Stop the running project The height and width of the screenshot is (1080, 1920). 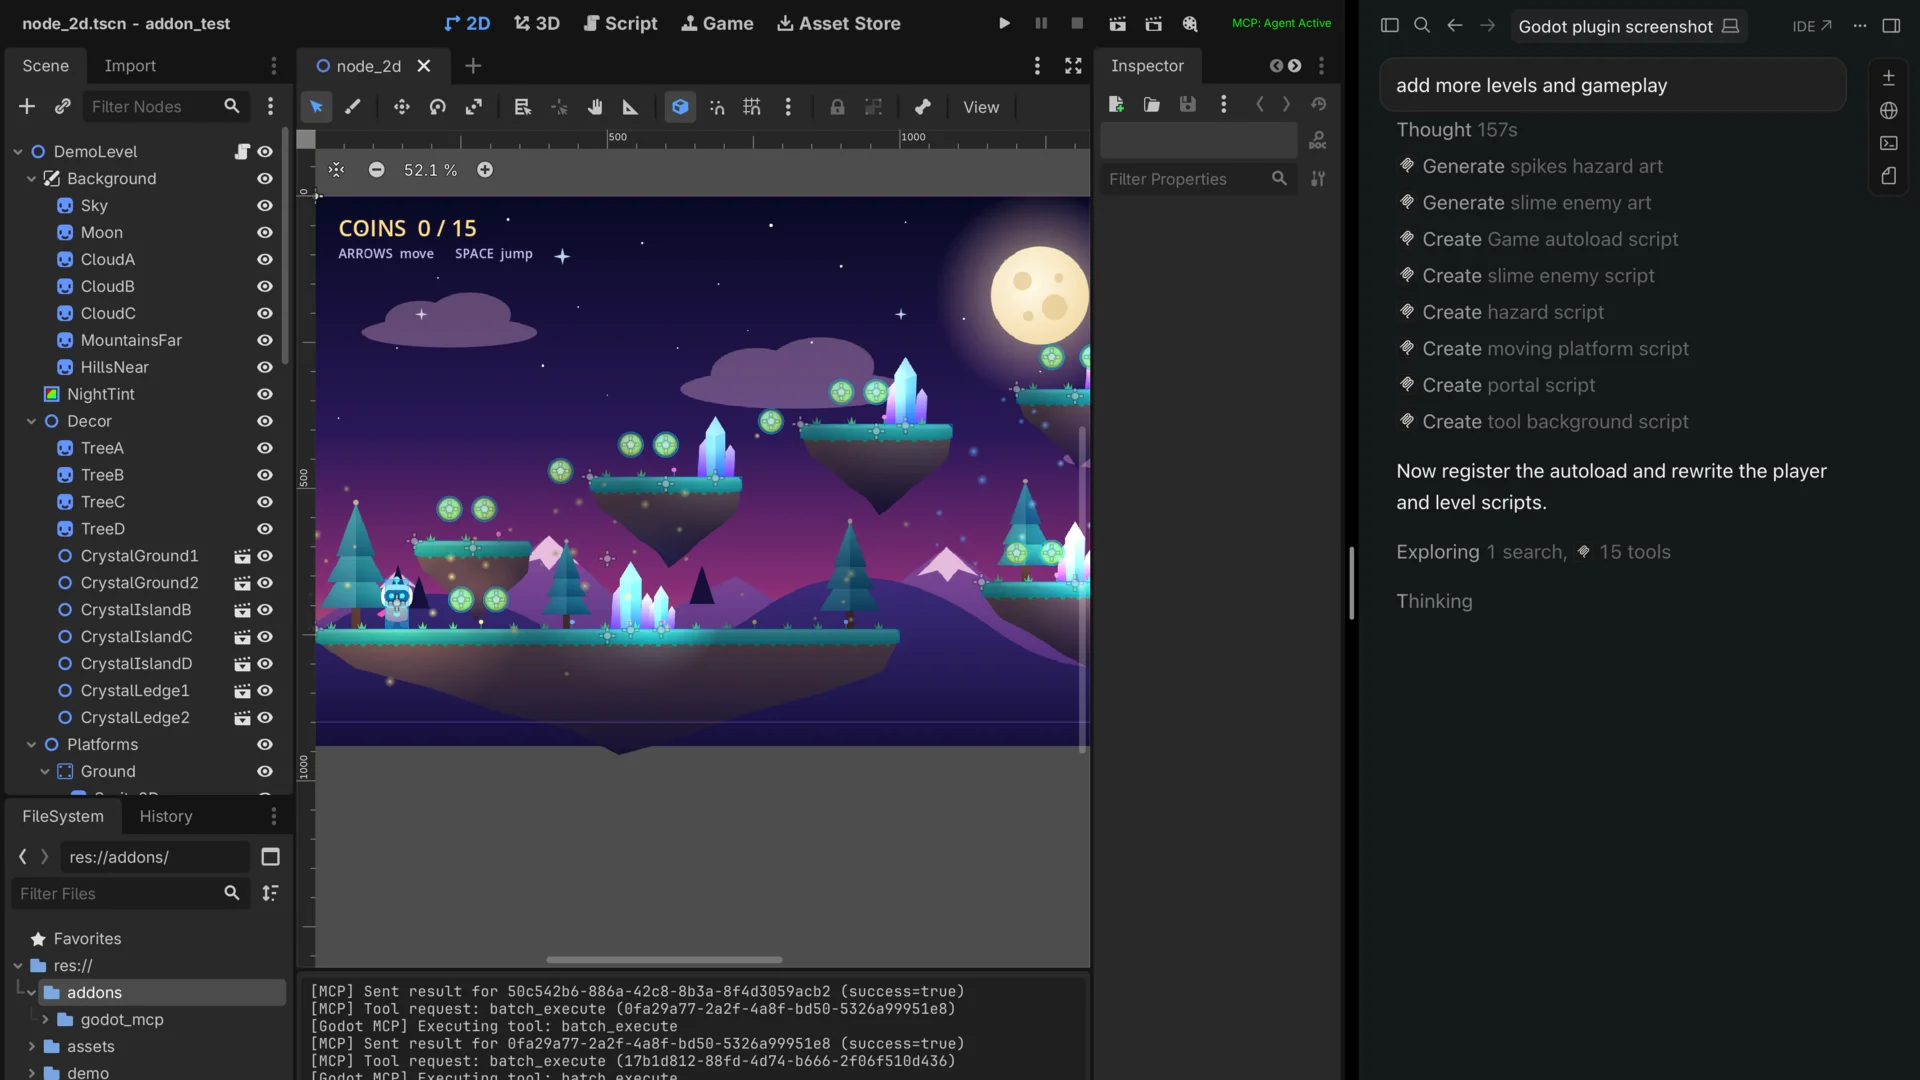point(1077,23)
